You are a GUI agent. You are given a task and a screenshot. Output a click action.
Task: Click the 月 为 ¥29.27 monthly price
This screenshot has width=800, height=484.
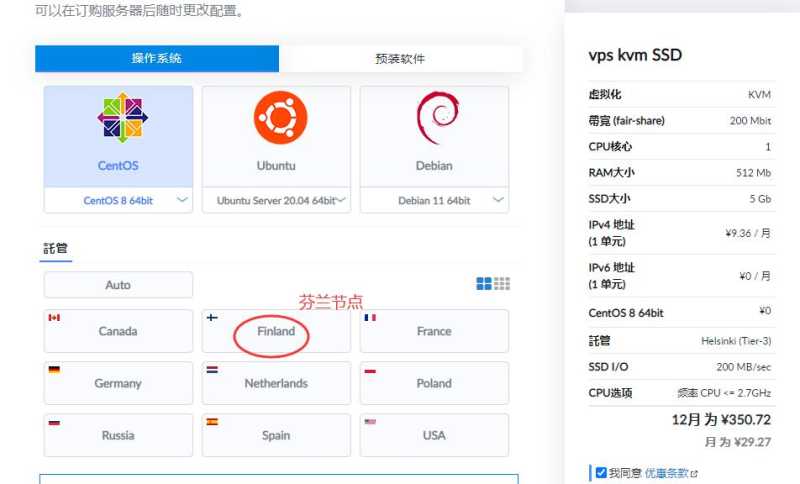pyautogui.click(x=738, y=442)
